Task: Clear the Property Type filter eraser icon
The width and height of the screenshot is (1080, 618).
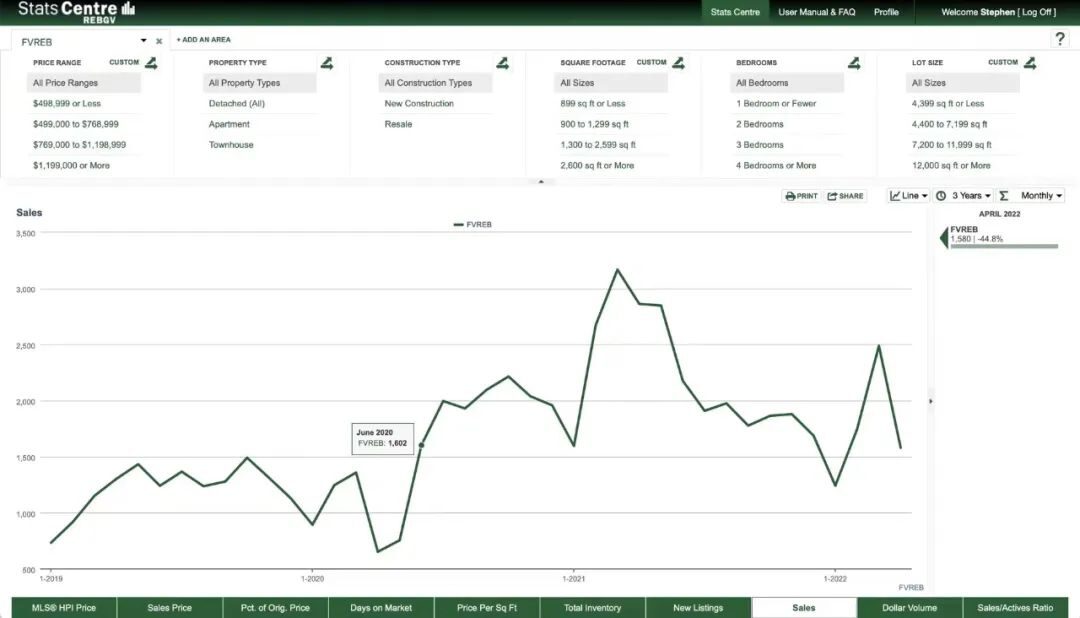Action: click(x=326, y=63)
